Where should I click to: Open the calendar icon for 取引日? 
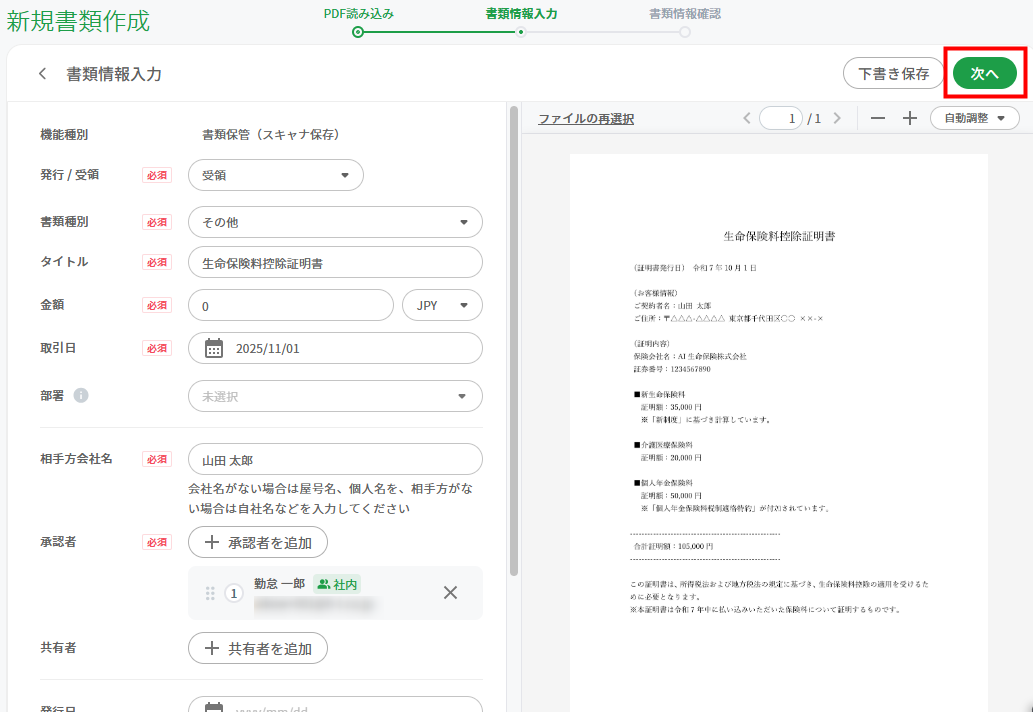(213, 348)
